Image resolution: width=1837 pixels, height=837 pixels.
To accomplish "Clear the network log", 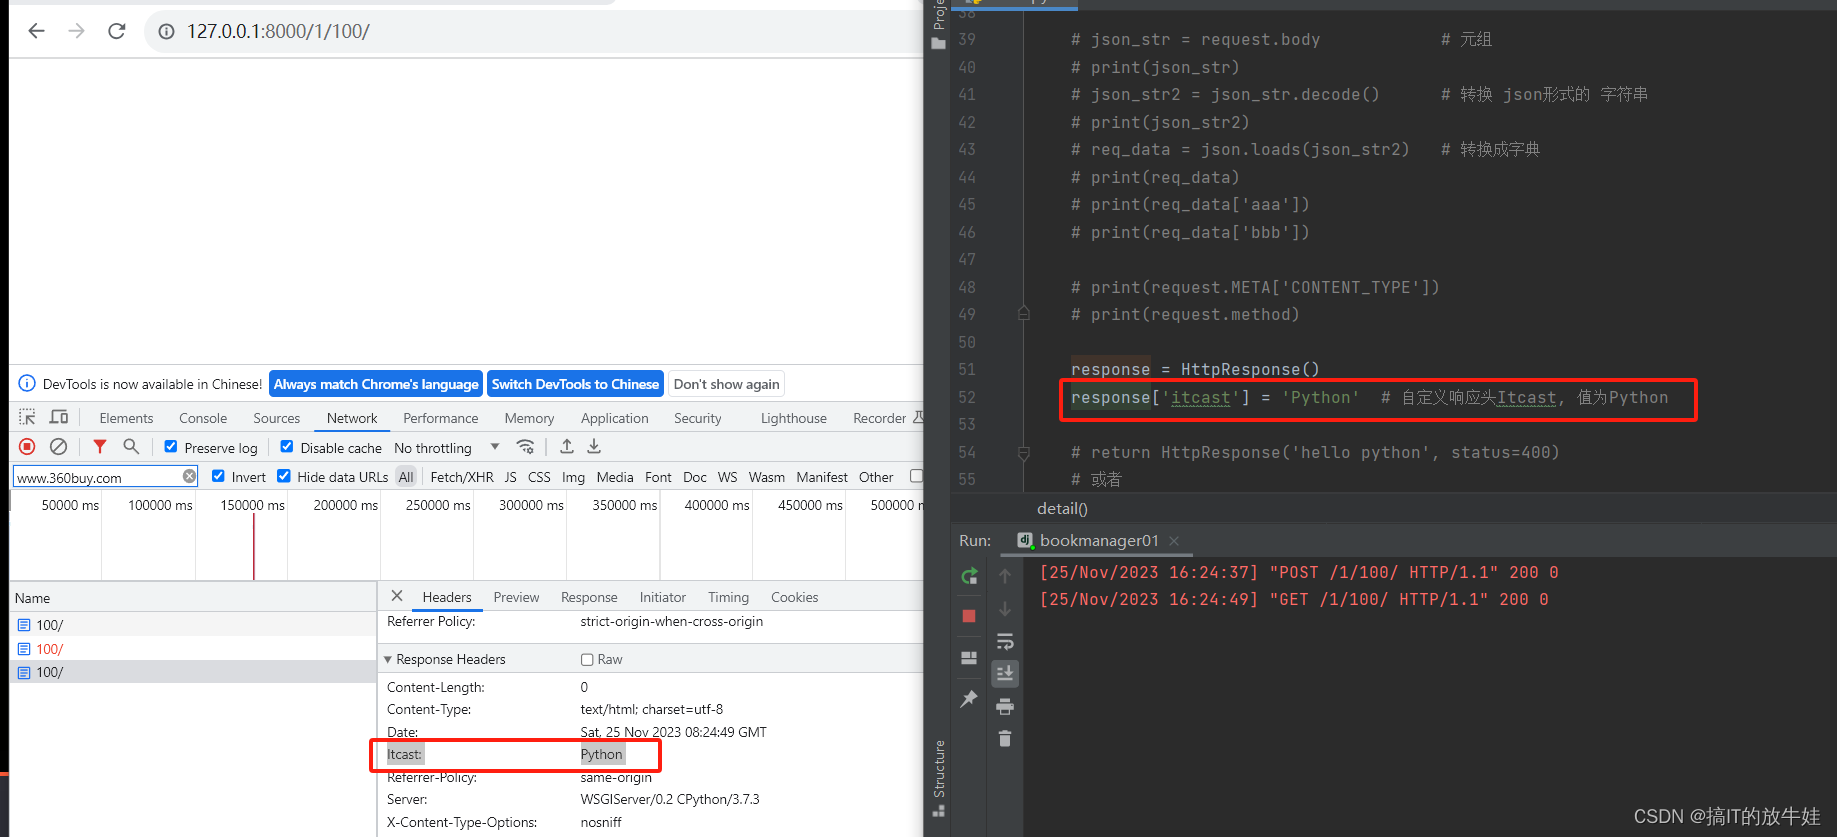I will (59, 447).
